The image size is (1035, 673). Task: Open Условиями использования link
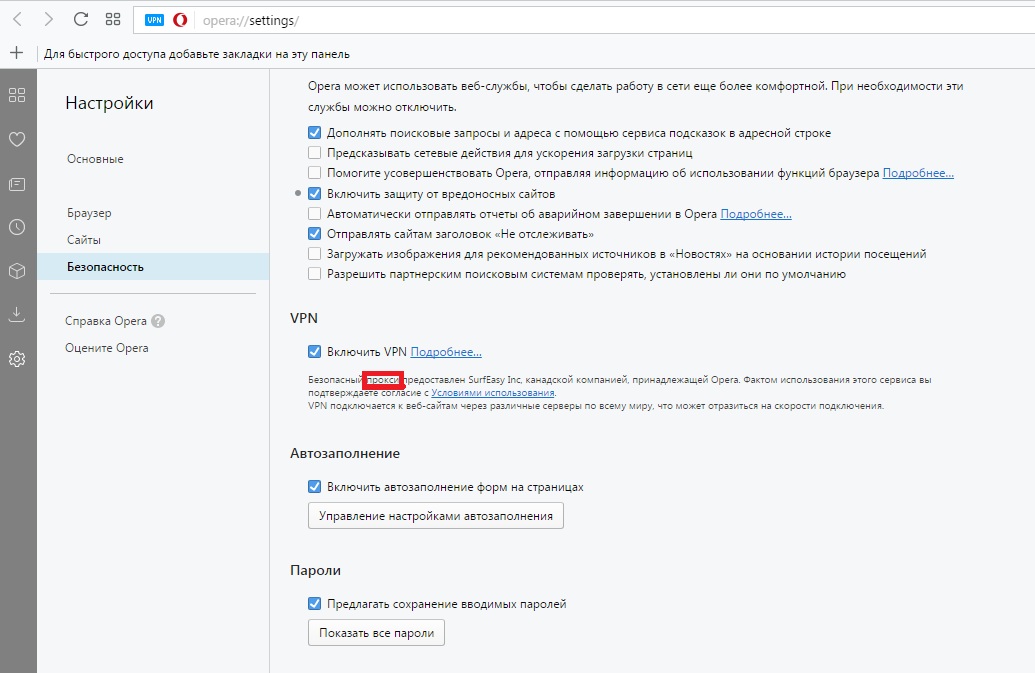pos(492,393)
